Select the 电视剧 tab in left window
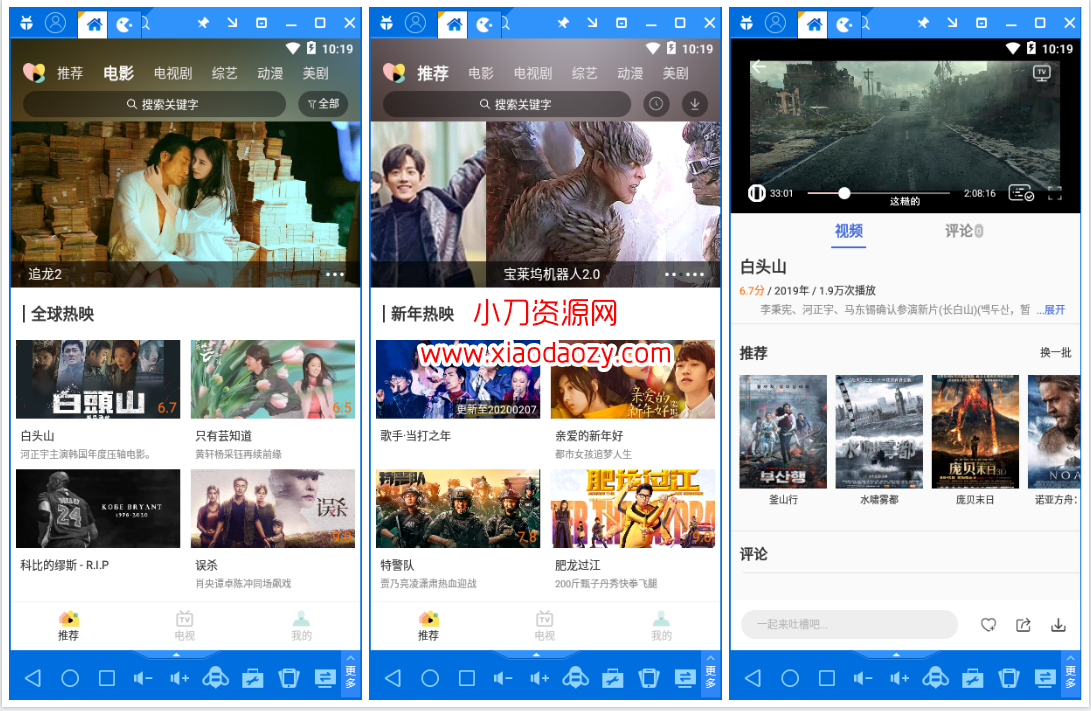 [x=173, y=73]
